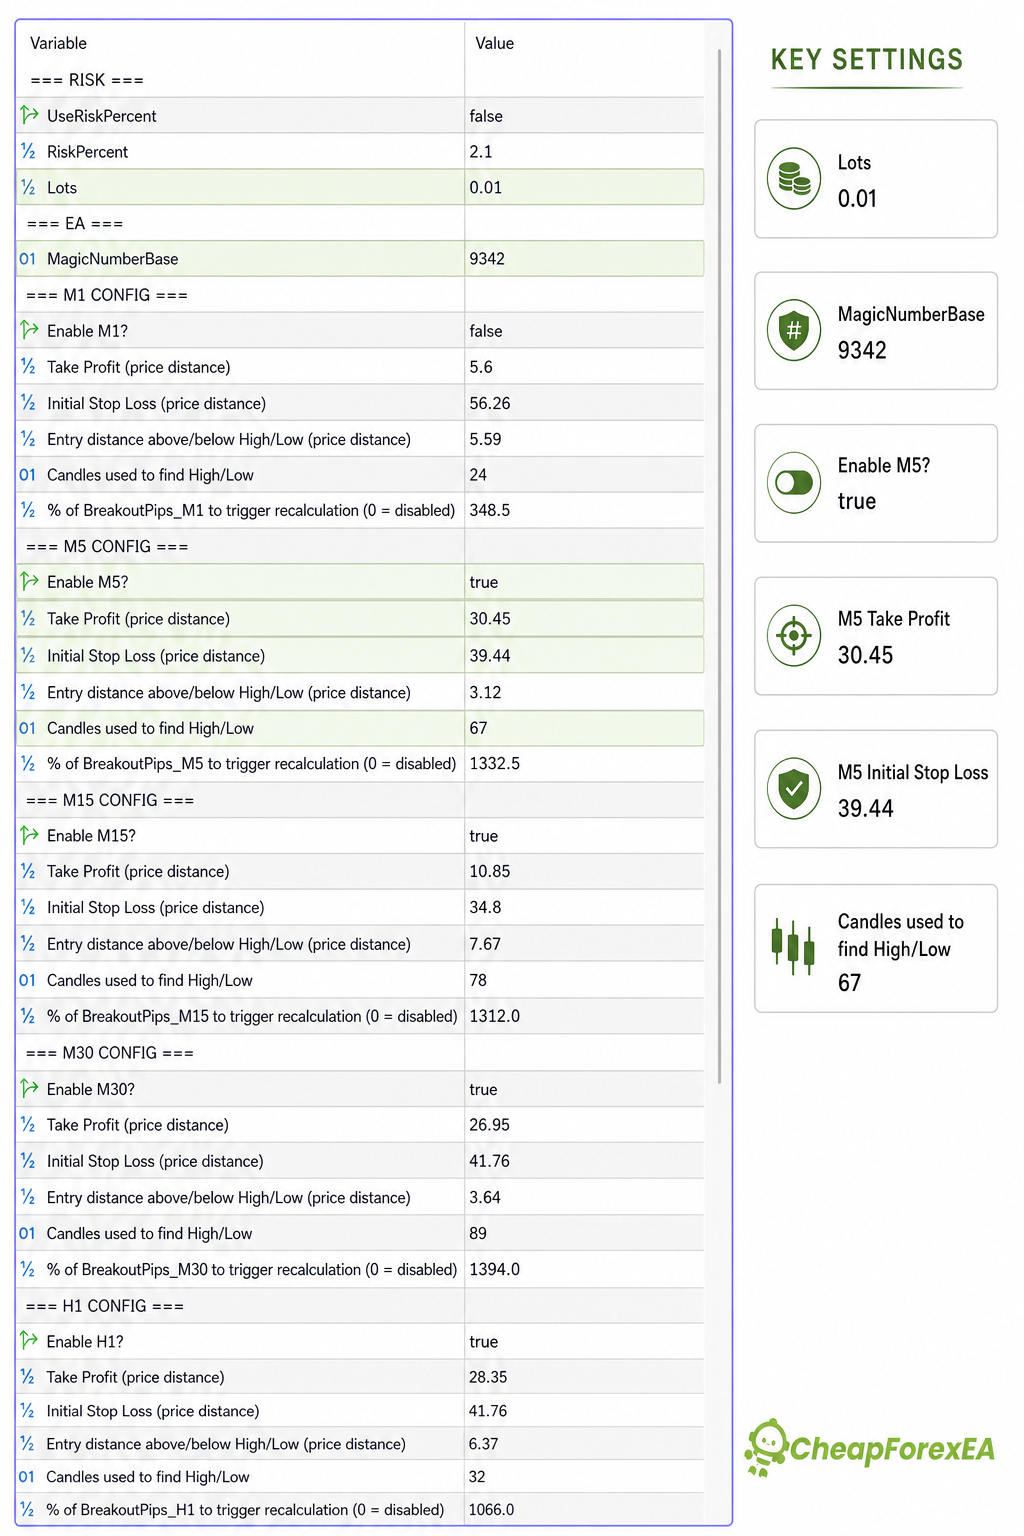The image size is (1024, 1536).
Task: Click the crosshair icon on M5 Take Profit card
Action: coord(794,635)
